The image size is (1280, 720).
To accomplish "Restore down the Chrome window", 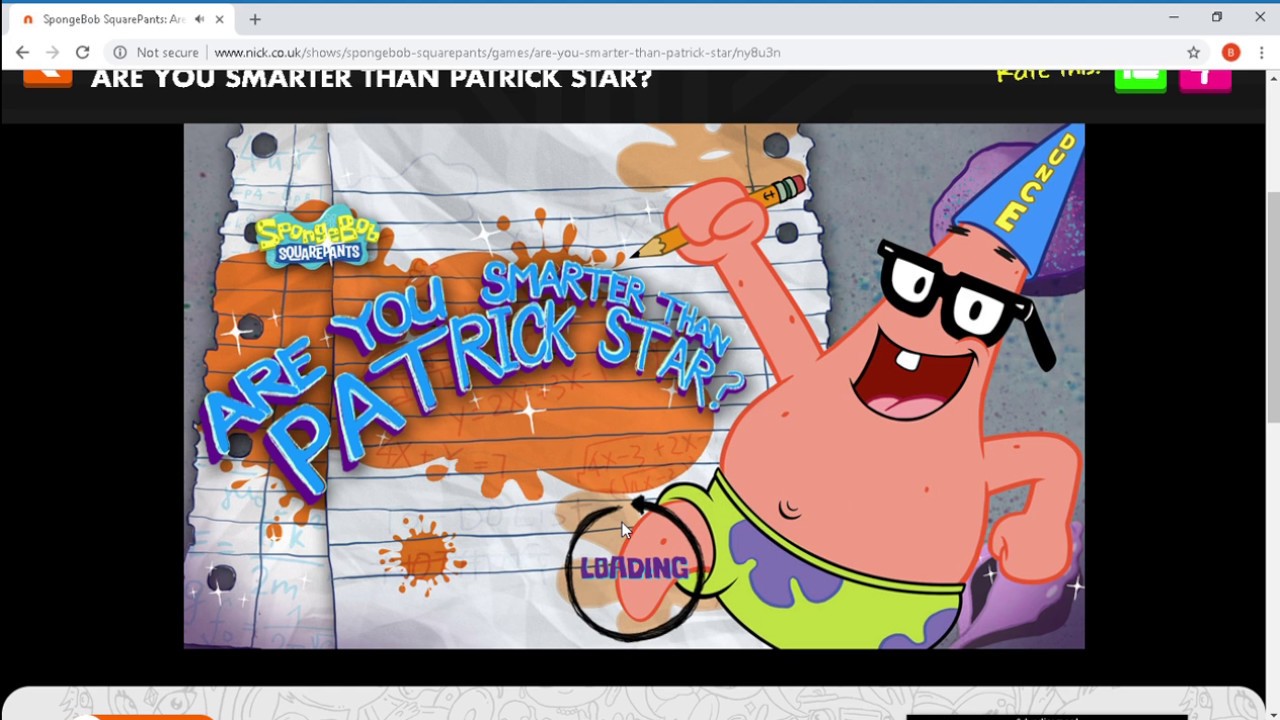I will [1217, 17].
